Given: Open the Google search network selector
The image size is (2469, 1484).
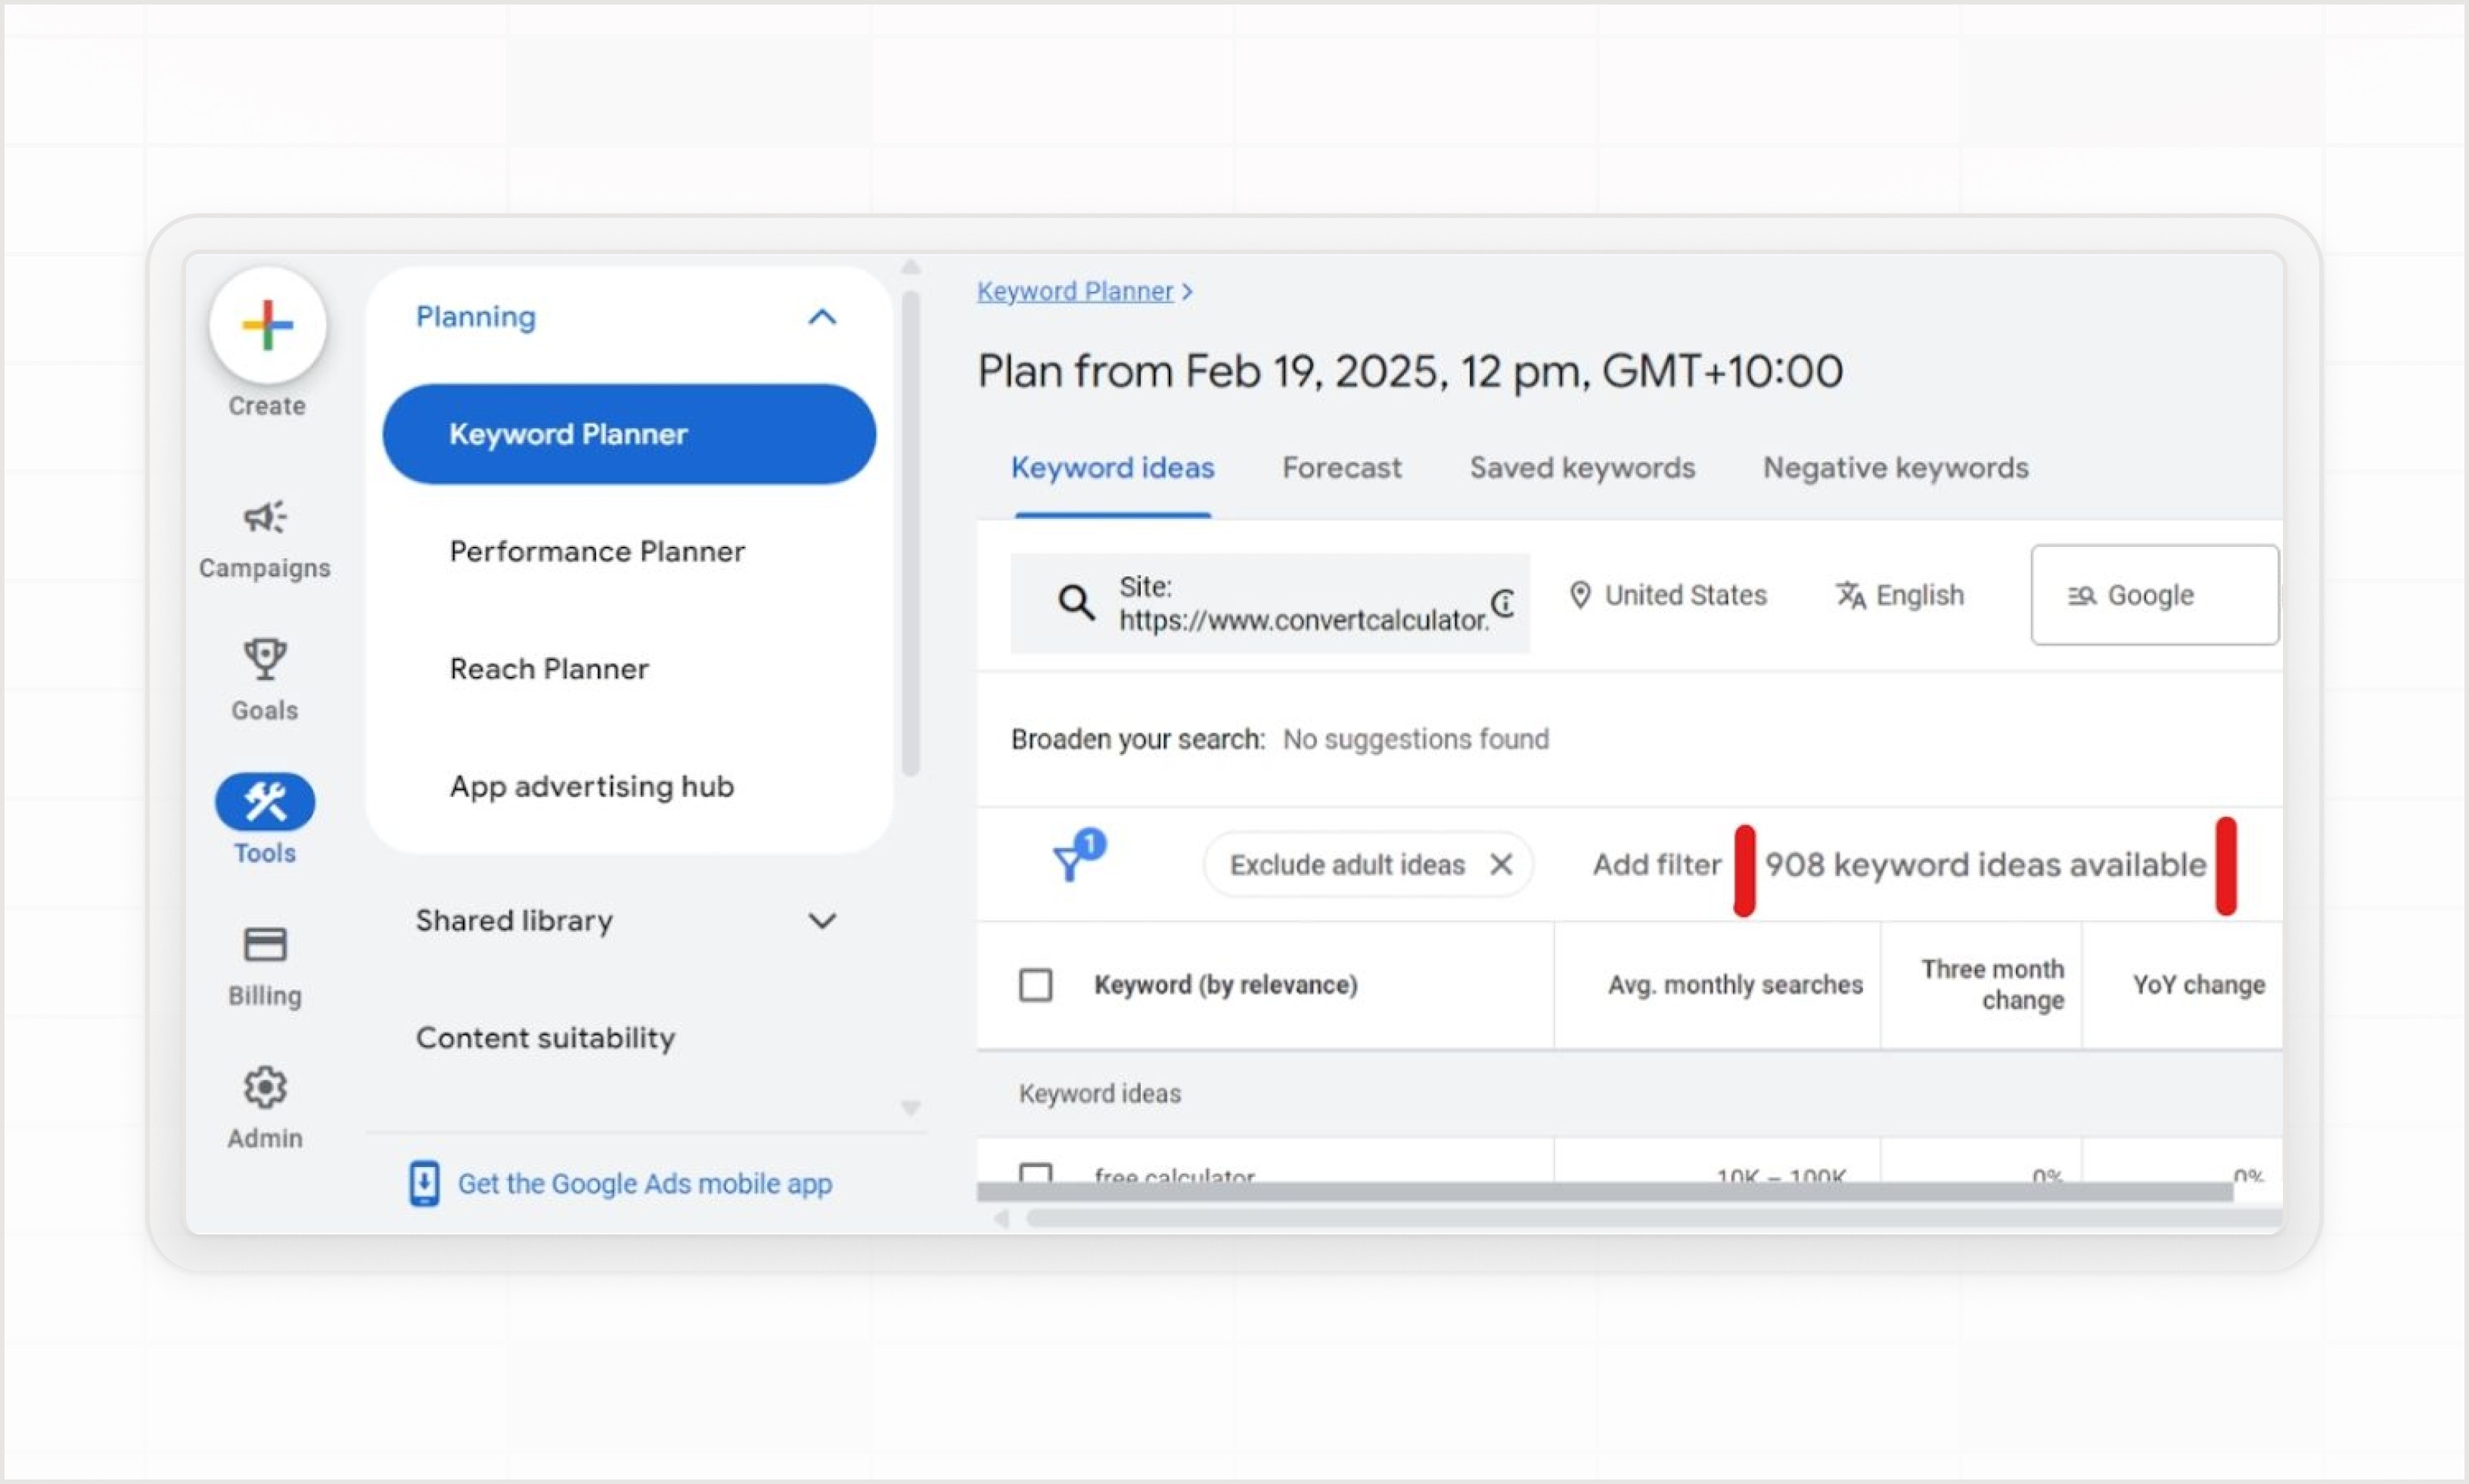Looking at the screenshot, I should (2155, 595).
